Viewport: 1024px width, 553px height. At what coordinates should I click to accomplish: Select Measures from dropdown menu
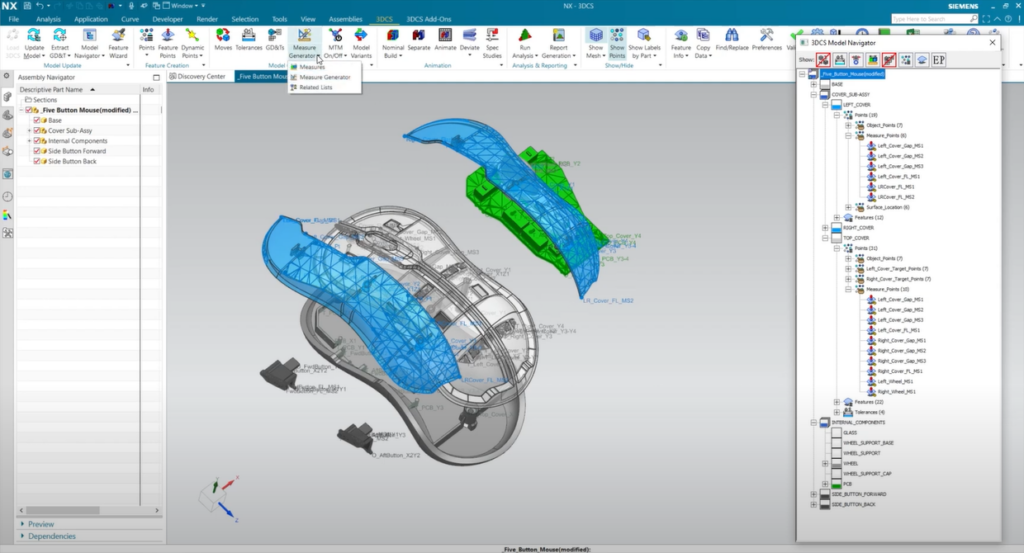coord(312,67)
